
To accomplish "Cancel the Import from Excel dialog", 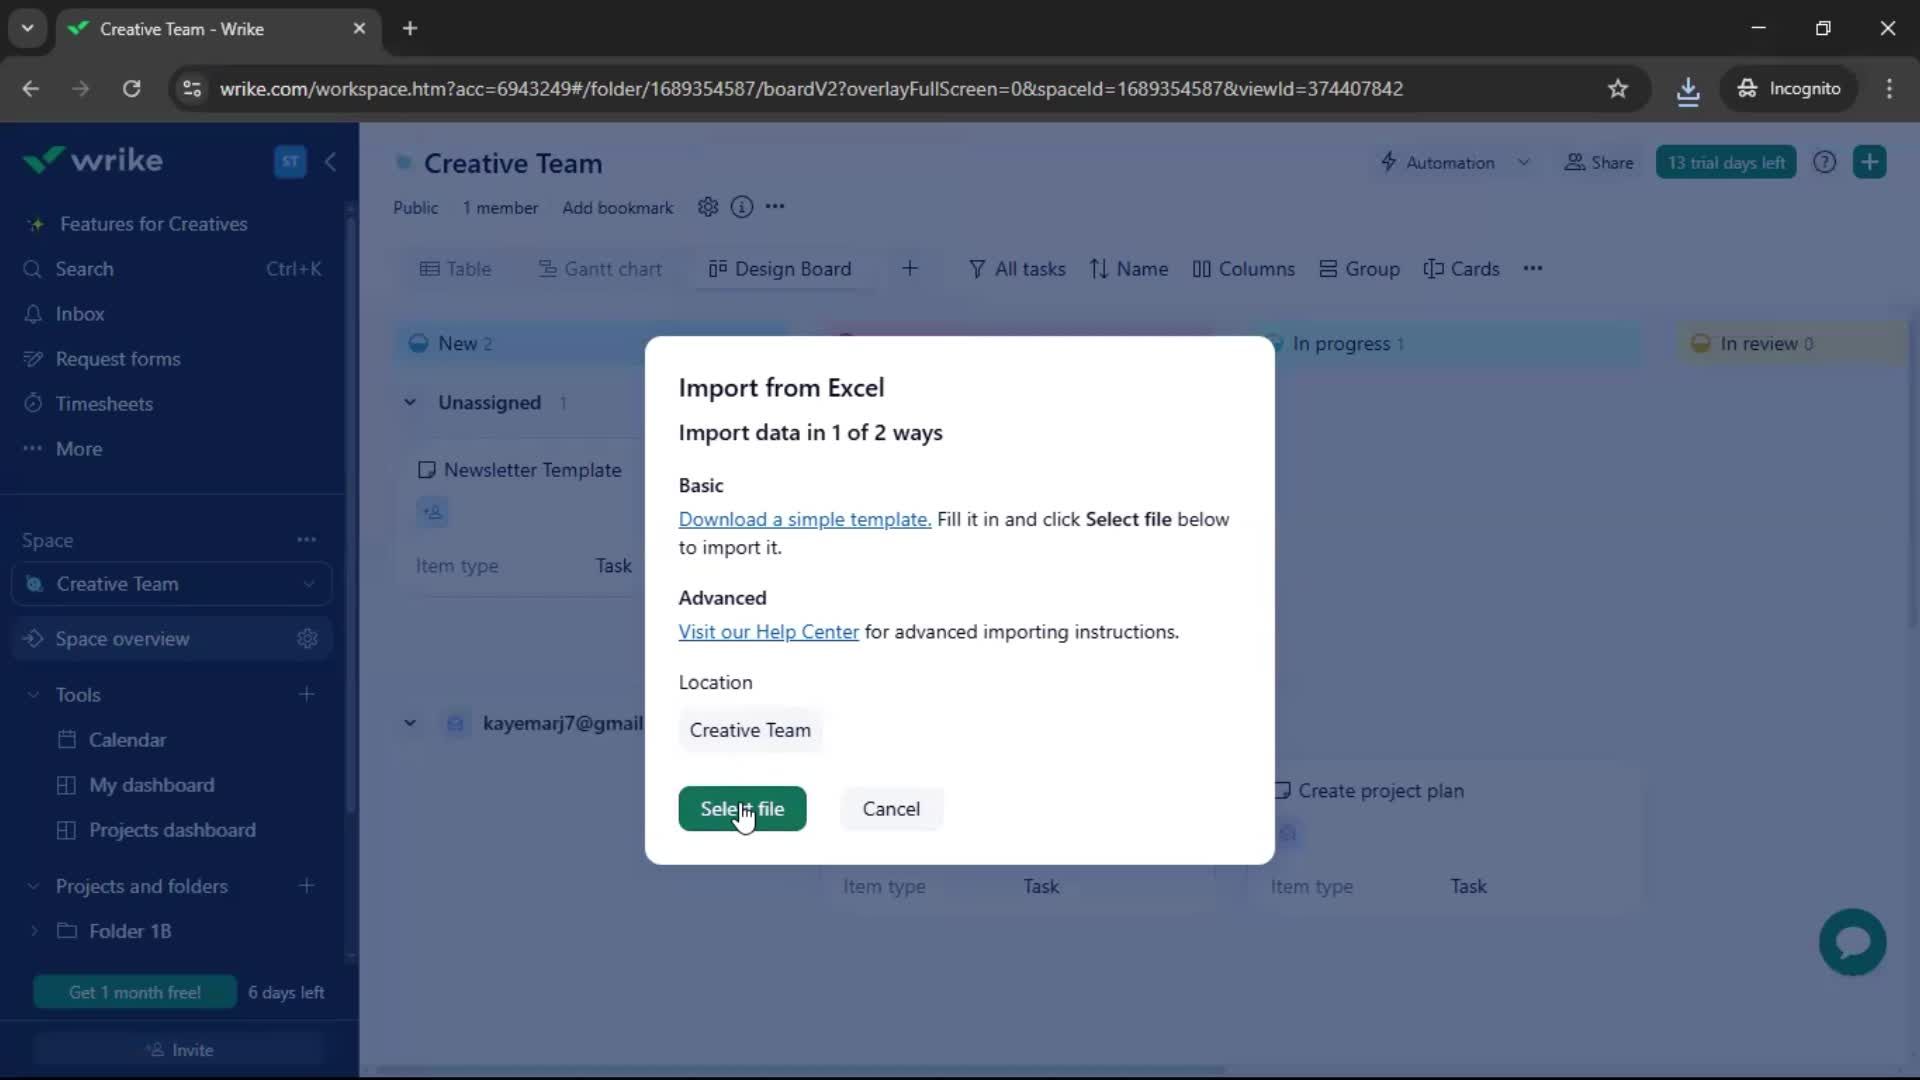I will [891, 808].
